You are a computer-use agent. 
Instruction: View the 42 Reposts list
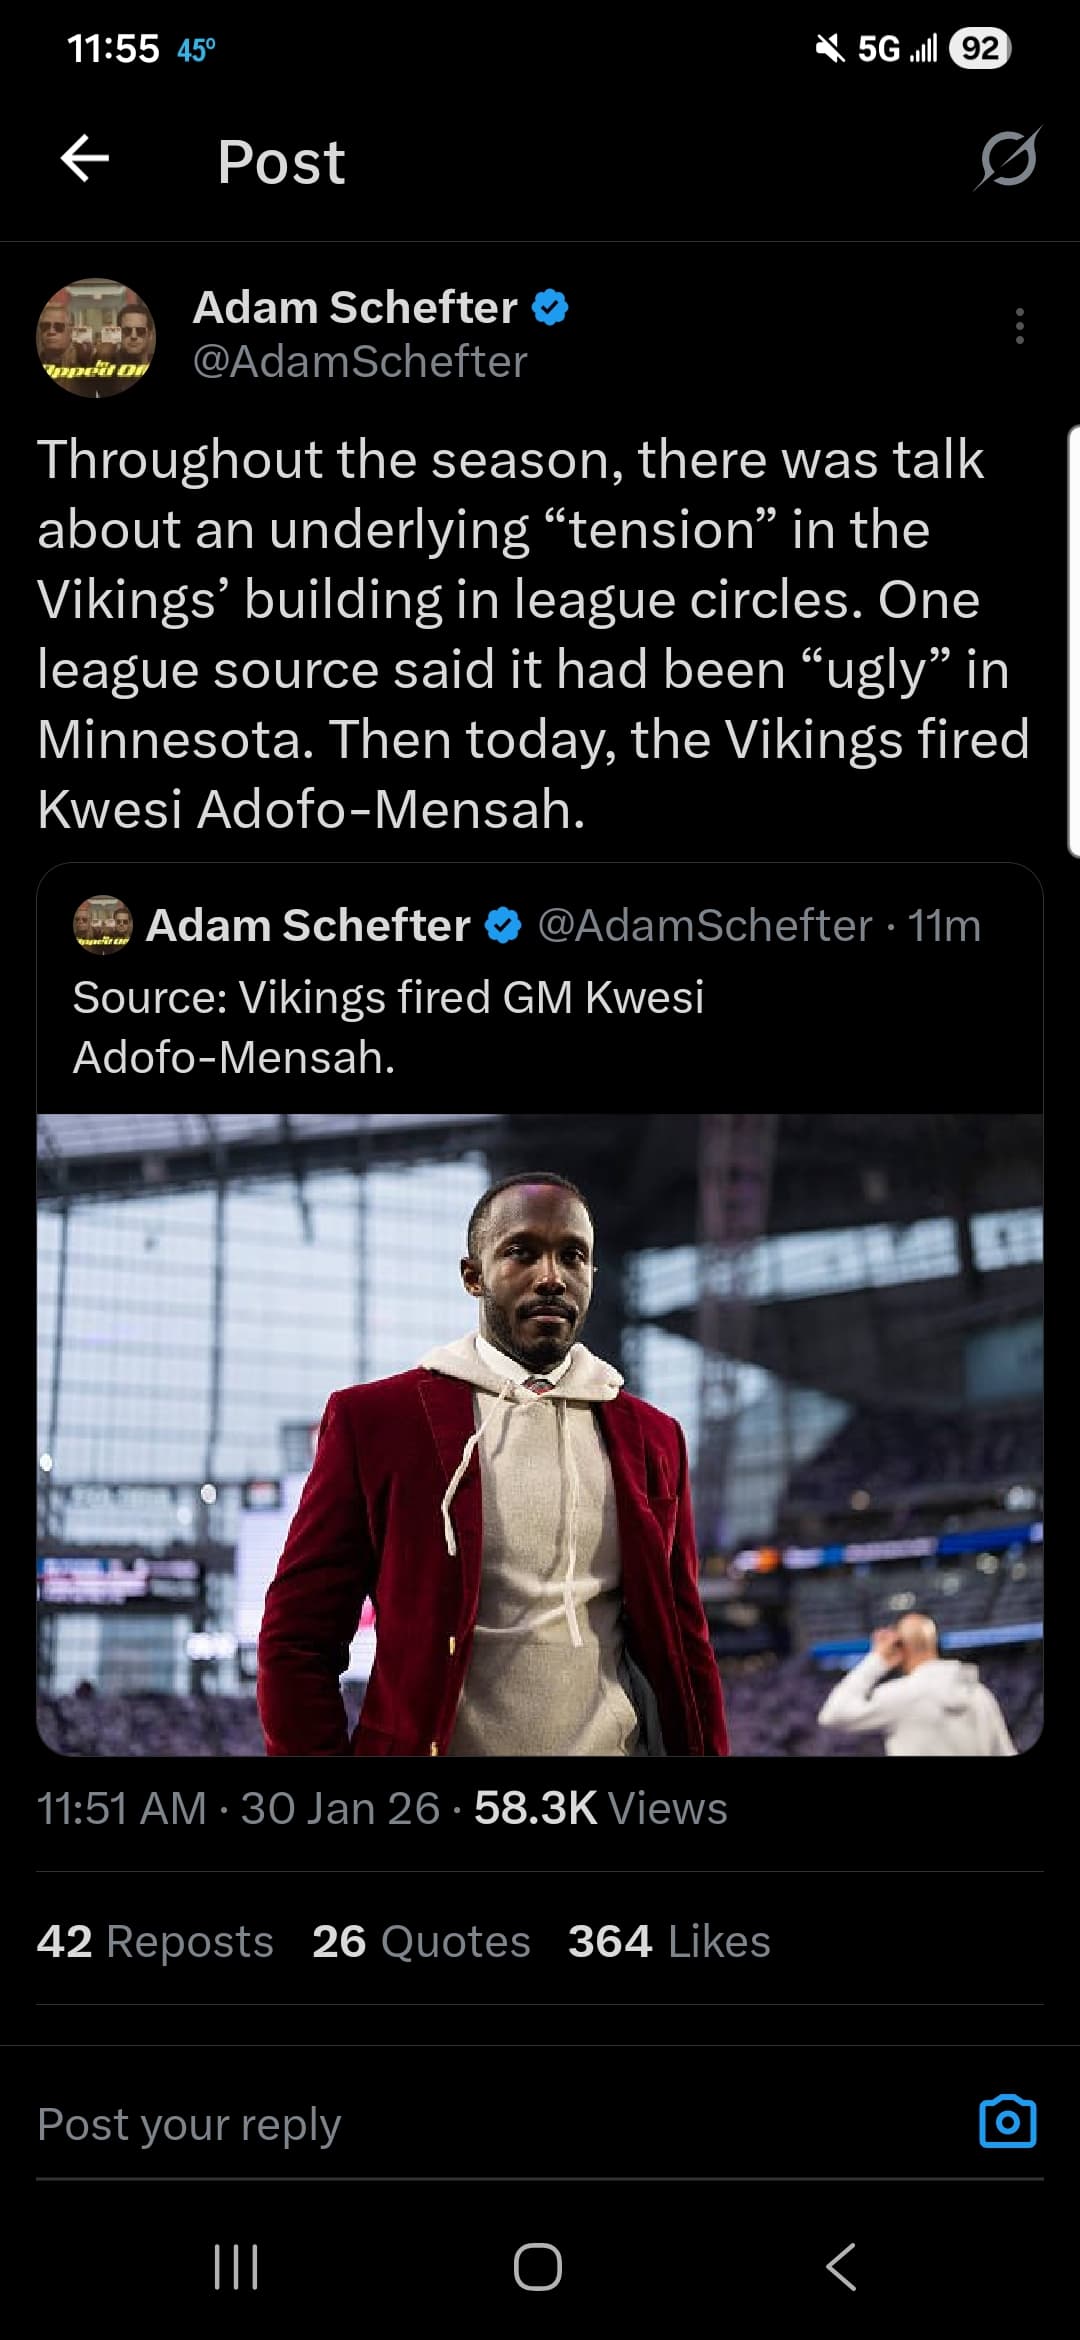coord(155,1941)
